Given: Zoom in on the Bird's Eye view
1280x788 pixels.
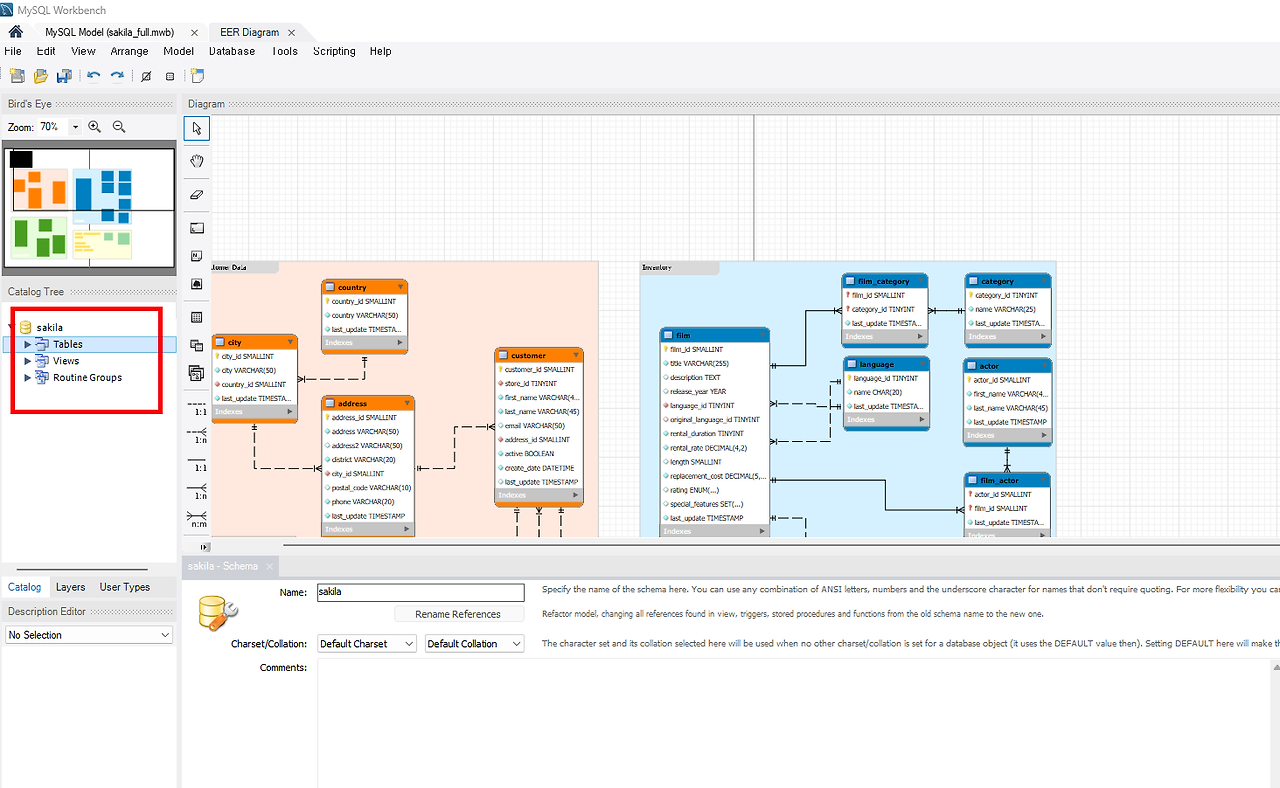Looking at the screenshot, I should pos(95,127).
